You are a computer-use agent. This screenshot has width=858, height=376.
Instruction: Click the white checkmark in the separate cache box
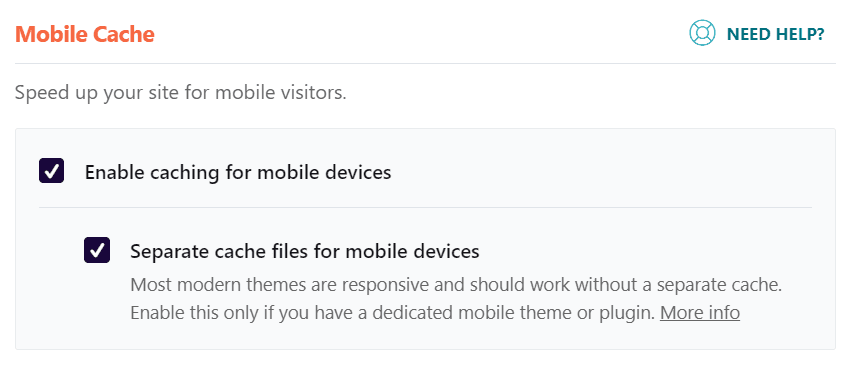[x=97, y=251]
